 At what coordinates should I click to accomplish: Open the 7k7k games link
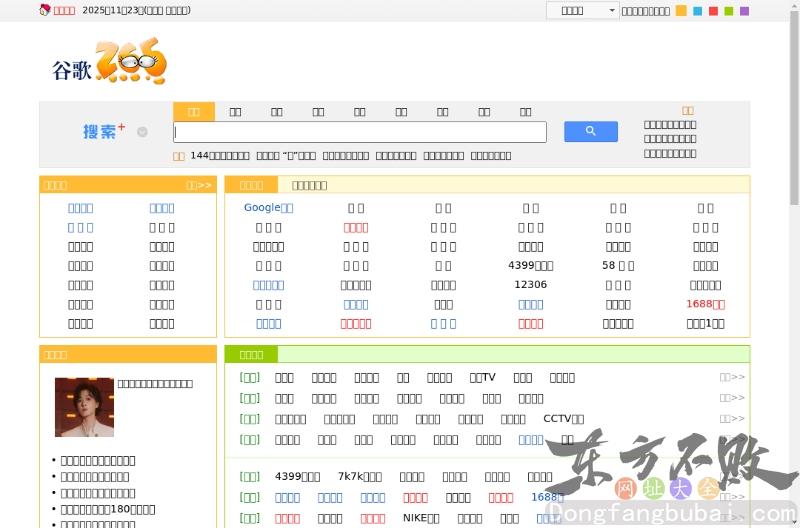pos(360,476)
